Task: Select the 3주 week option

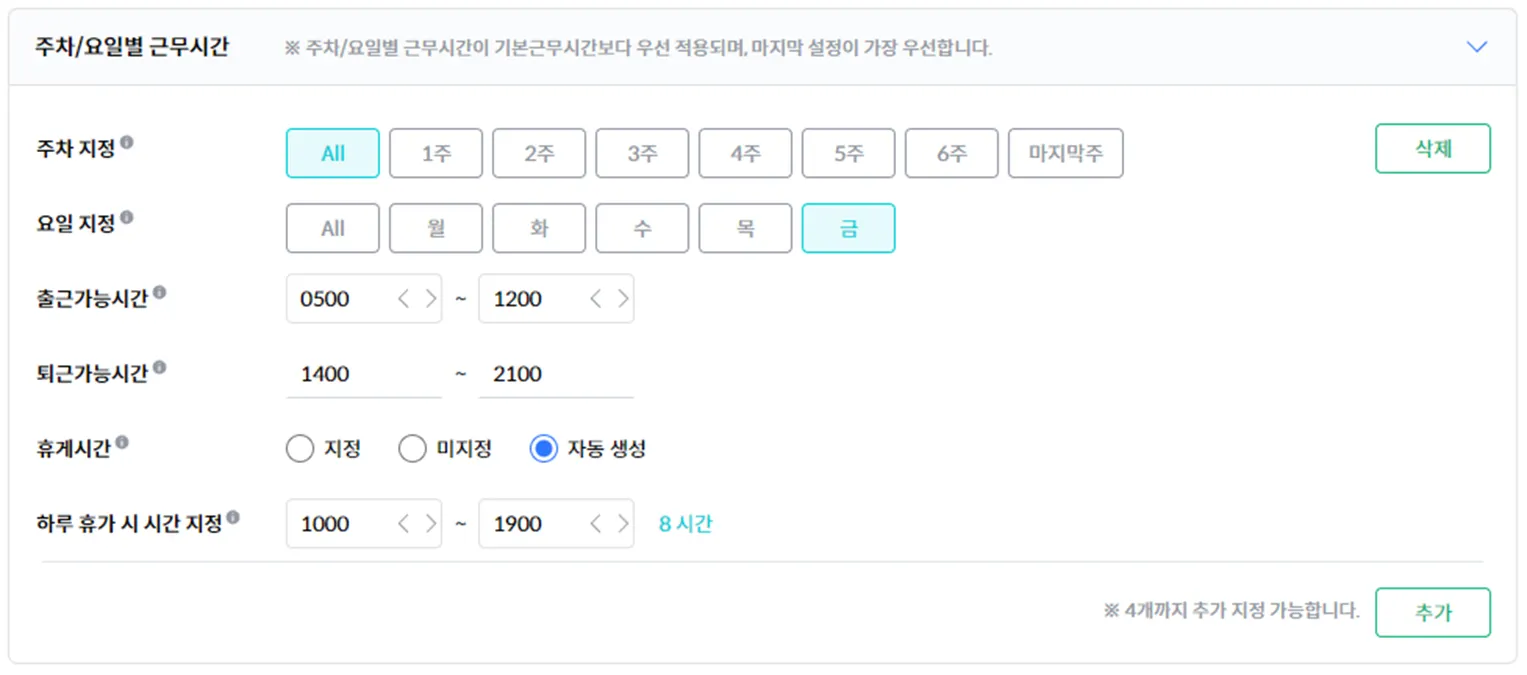Action: [642, 154]
